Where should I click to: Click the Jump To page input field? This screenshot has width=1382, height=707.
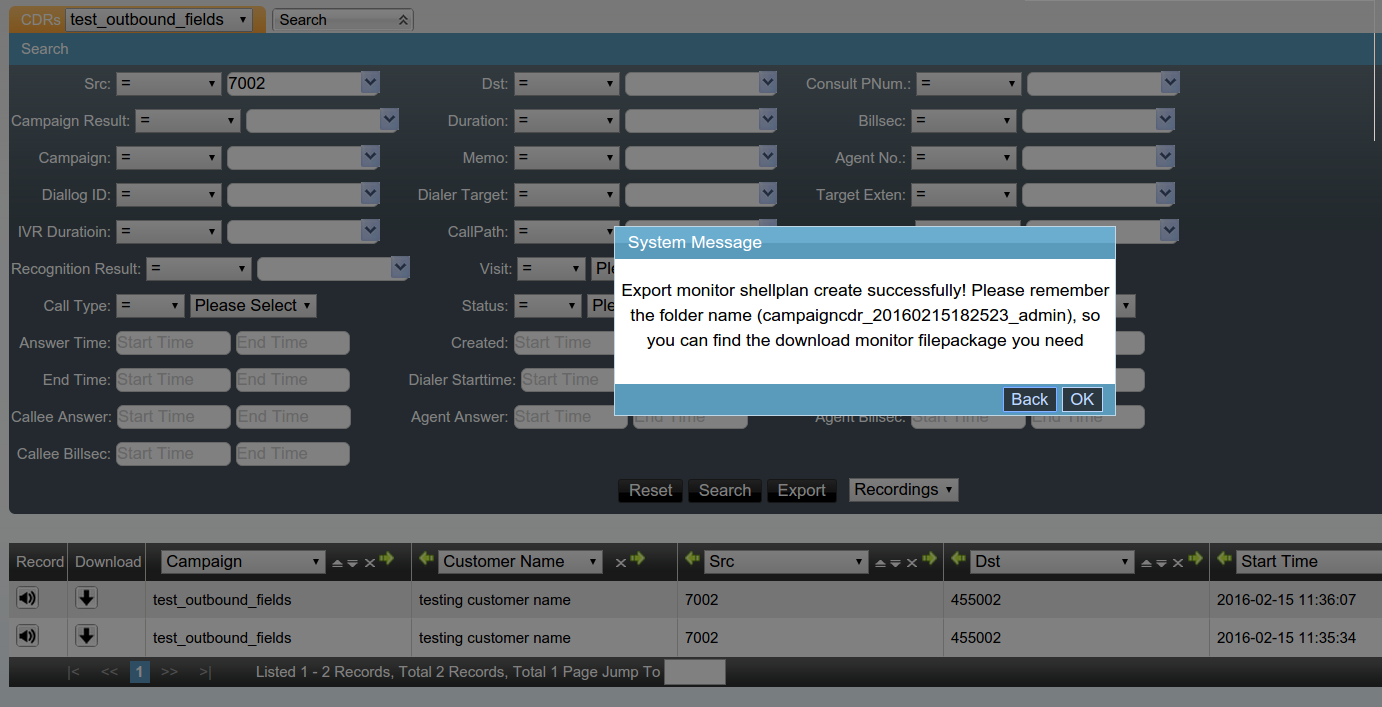[695, 672]
